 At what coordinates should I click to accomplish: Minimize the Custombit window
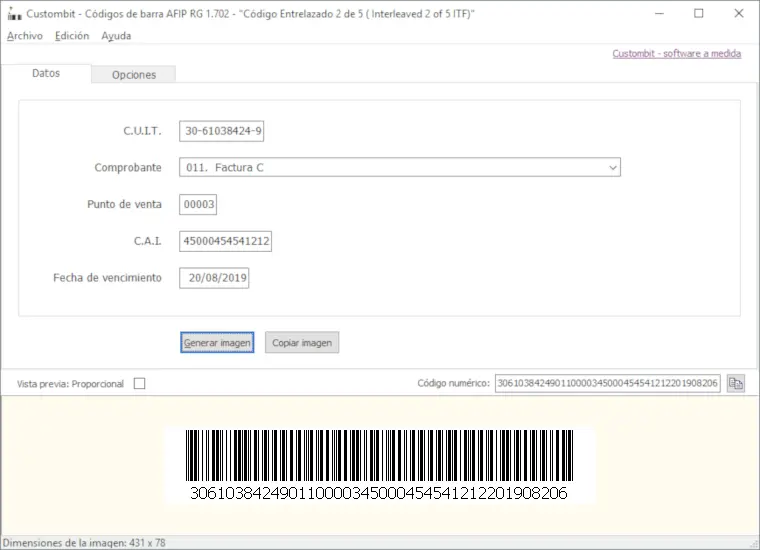point(659,14)
